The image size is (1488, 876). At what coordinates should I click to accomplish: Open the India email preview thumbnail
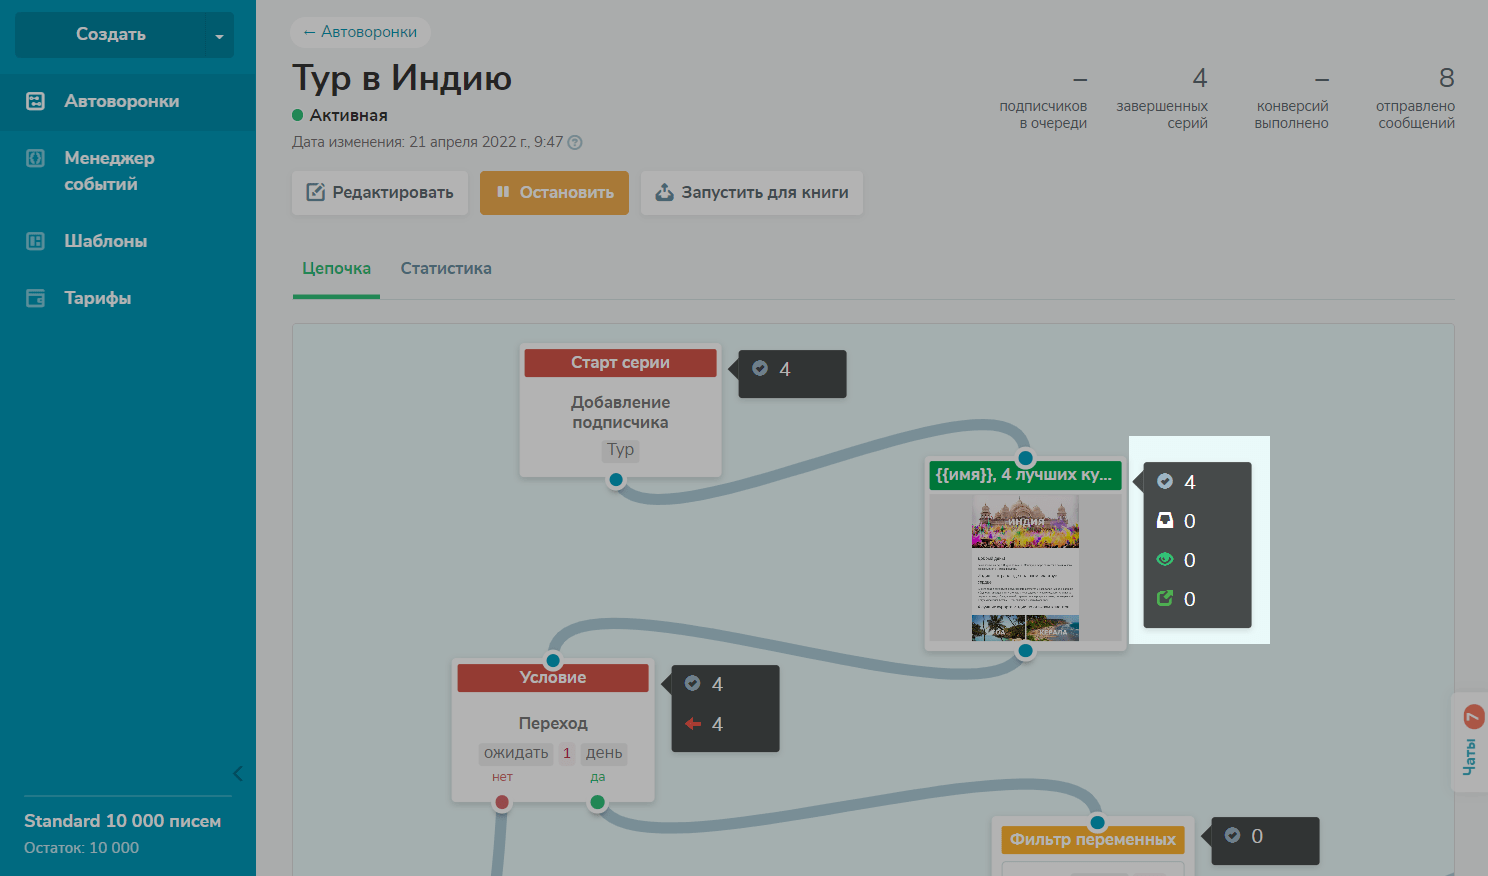tap(1025, 568)
